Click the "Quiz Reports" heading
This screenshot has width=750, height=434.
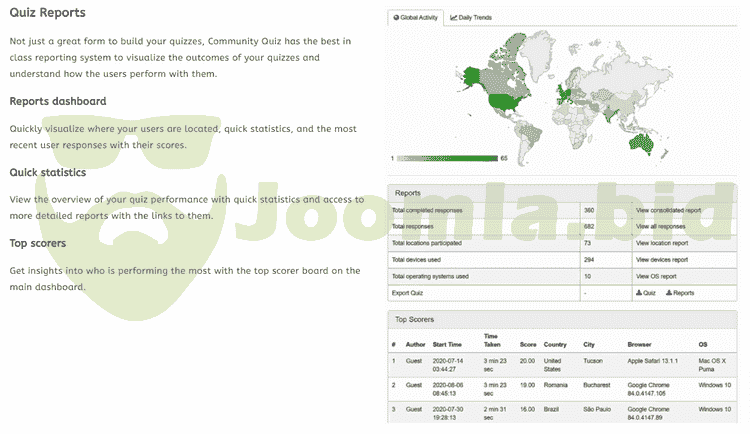coord(47,13)
